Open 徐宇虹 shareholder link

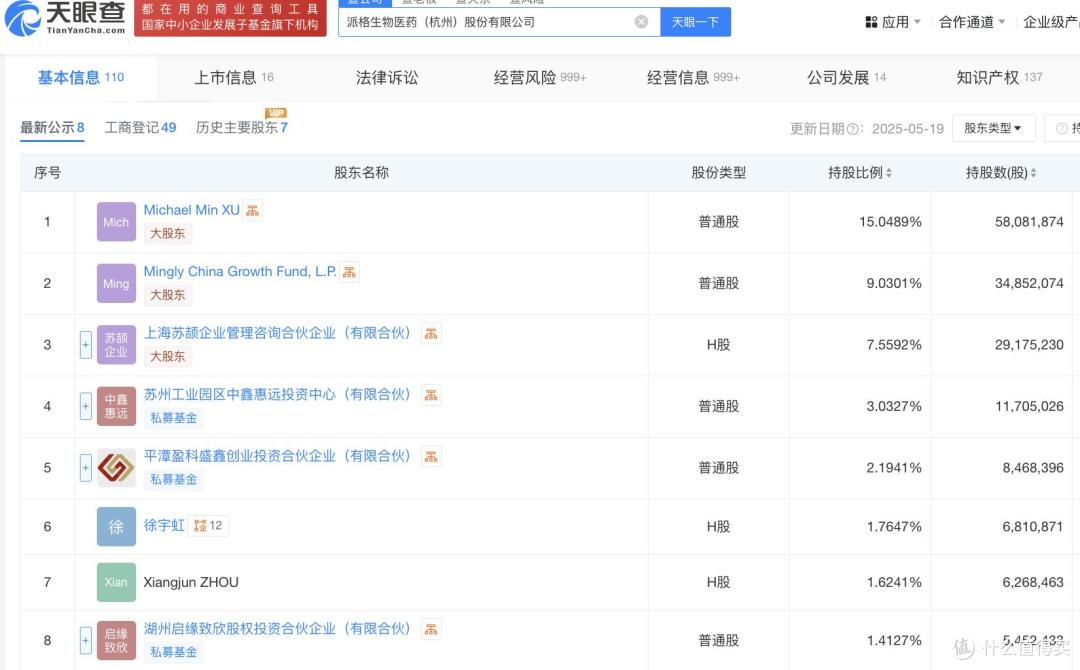click(164, 525)
